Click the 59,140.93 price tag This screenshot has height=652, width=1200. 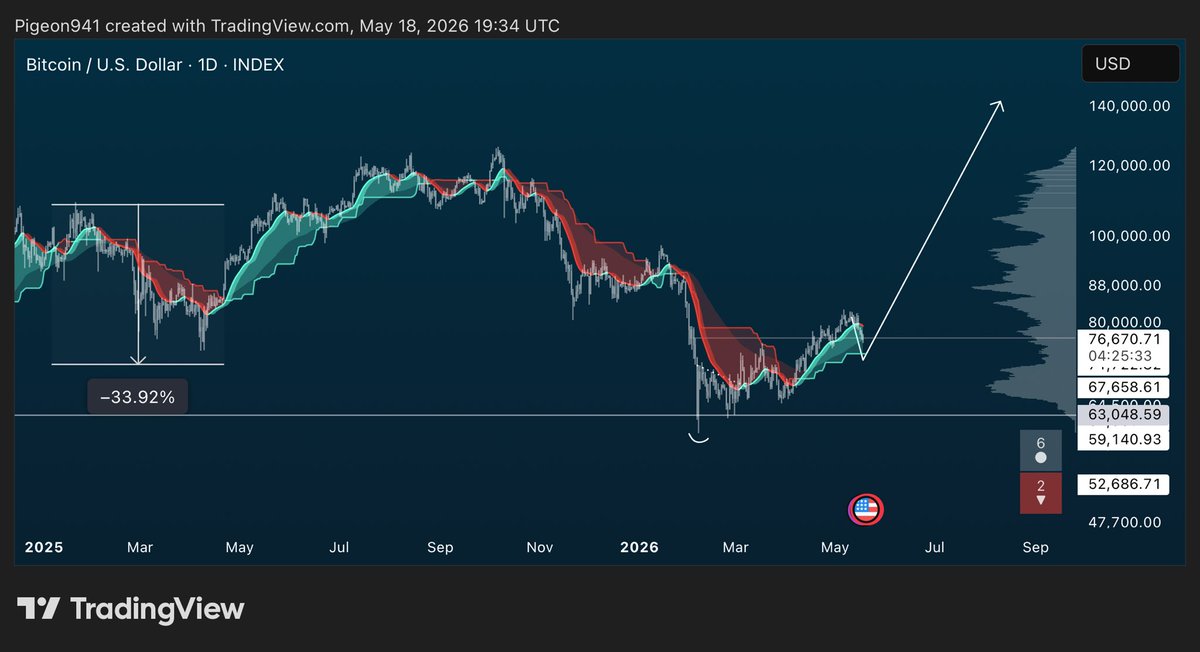pos(1124,439)
